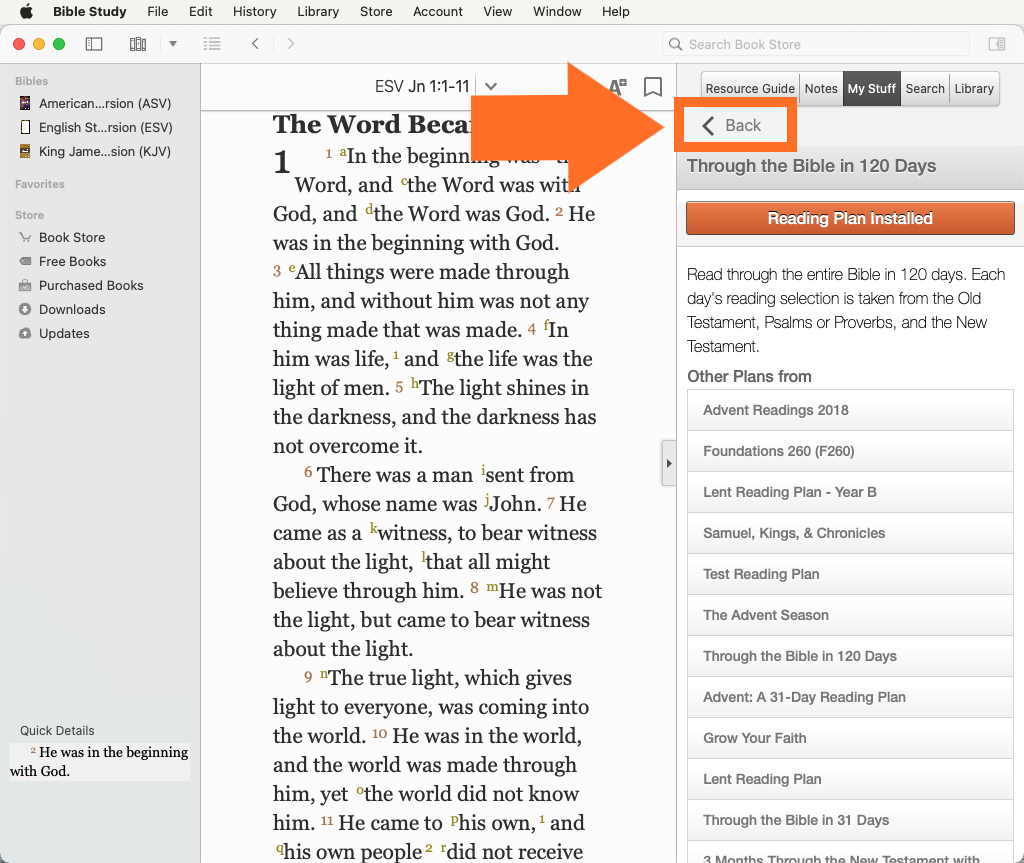Click the Free Books tag icon

coord(25,261)
